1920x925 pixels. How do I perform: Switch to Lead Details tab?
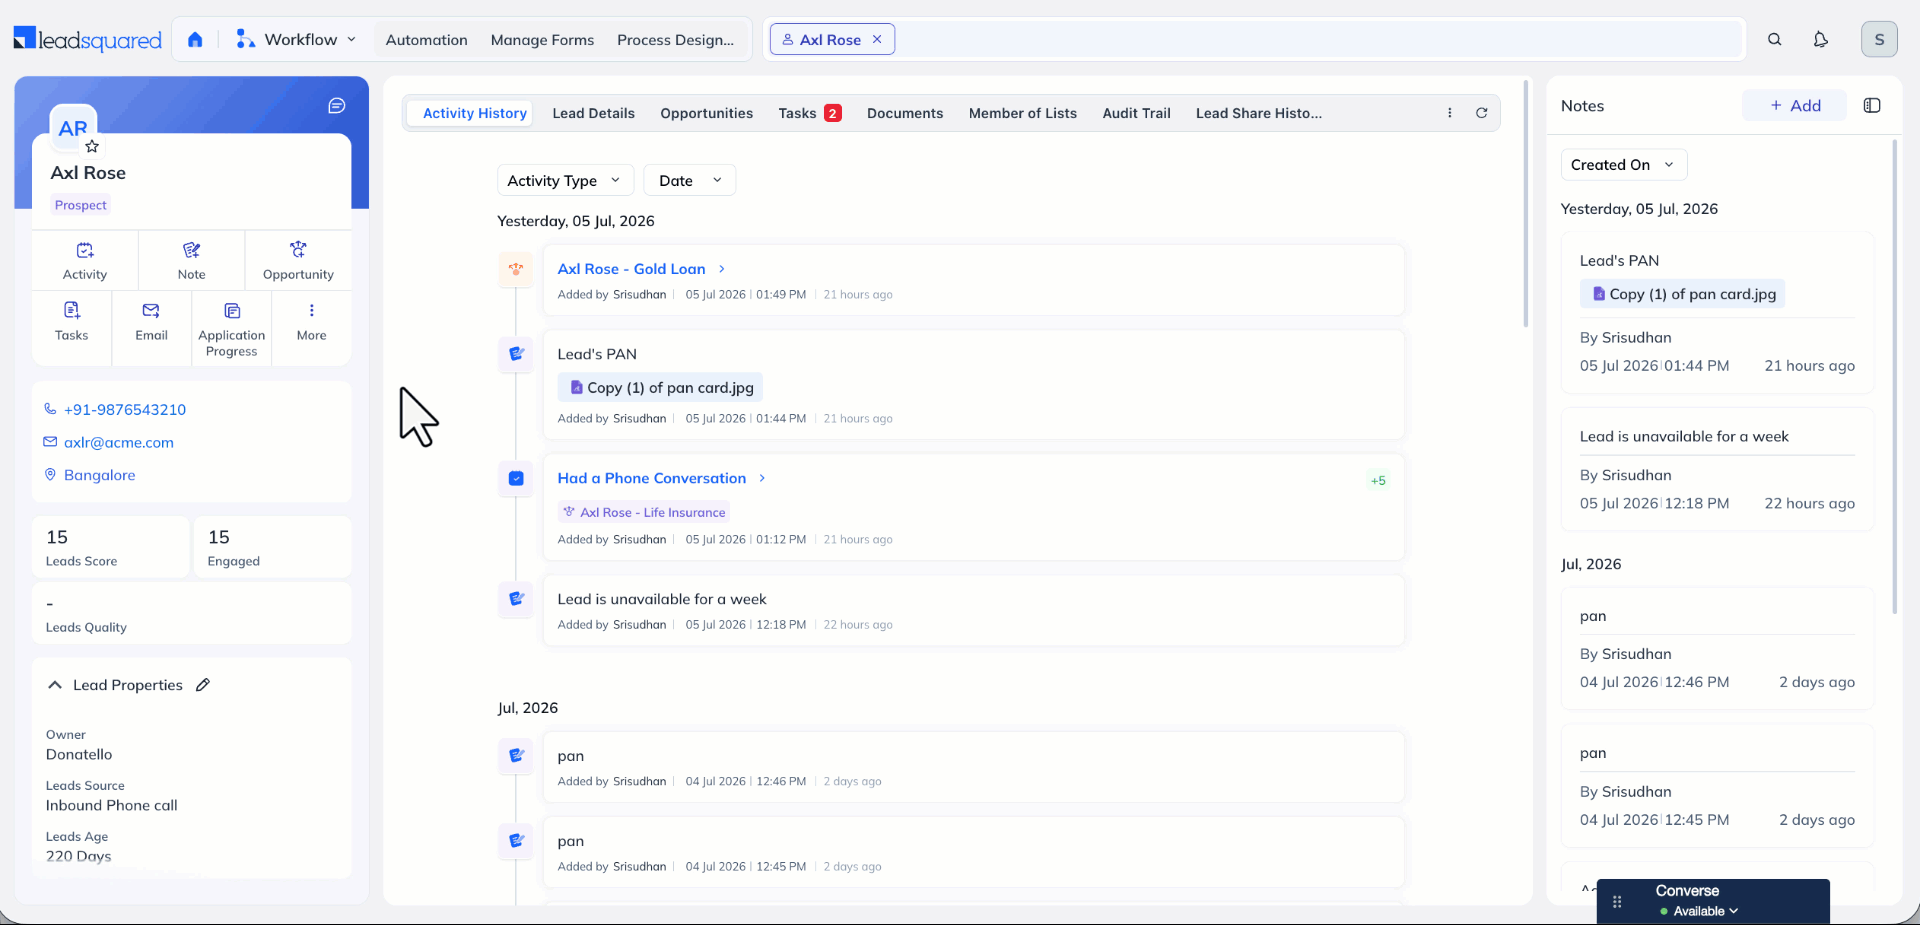tap(593, 113)
